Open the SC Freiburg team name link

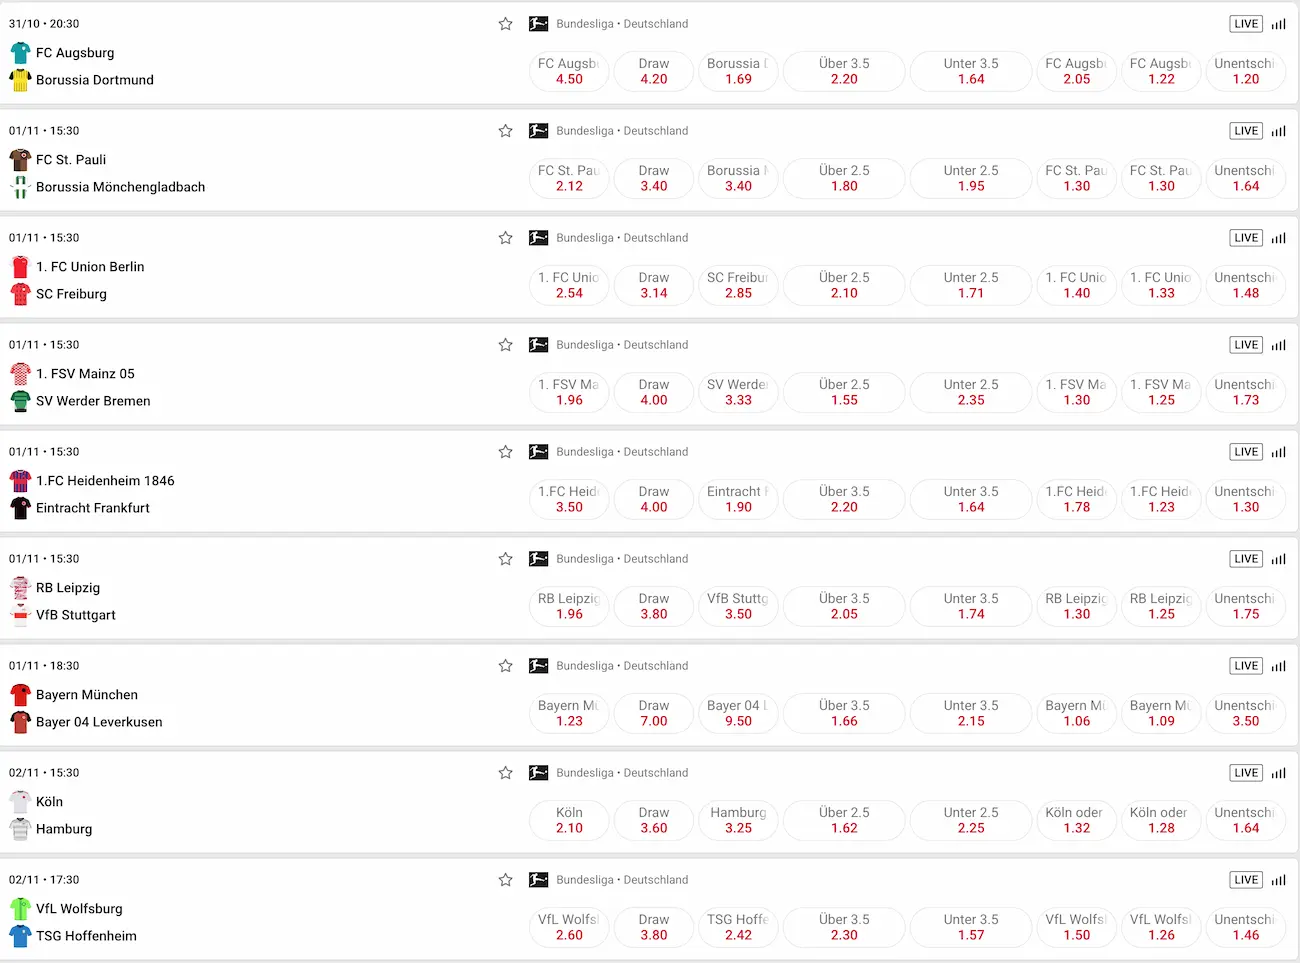[71, 294]
